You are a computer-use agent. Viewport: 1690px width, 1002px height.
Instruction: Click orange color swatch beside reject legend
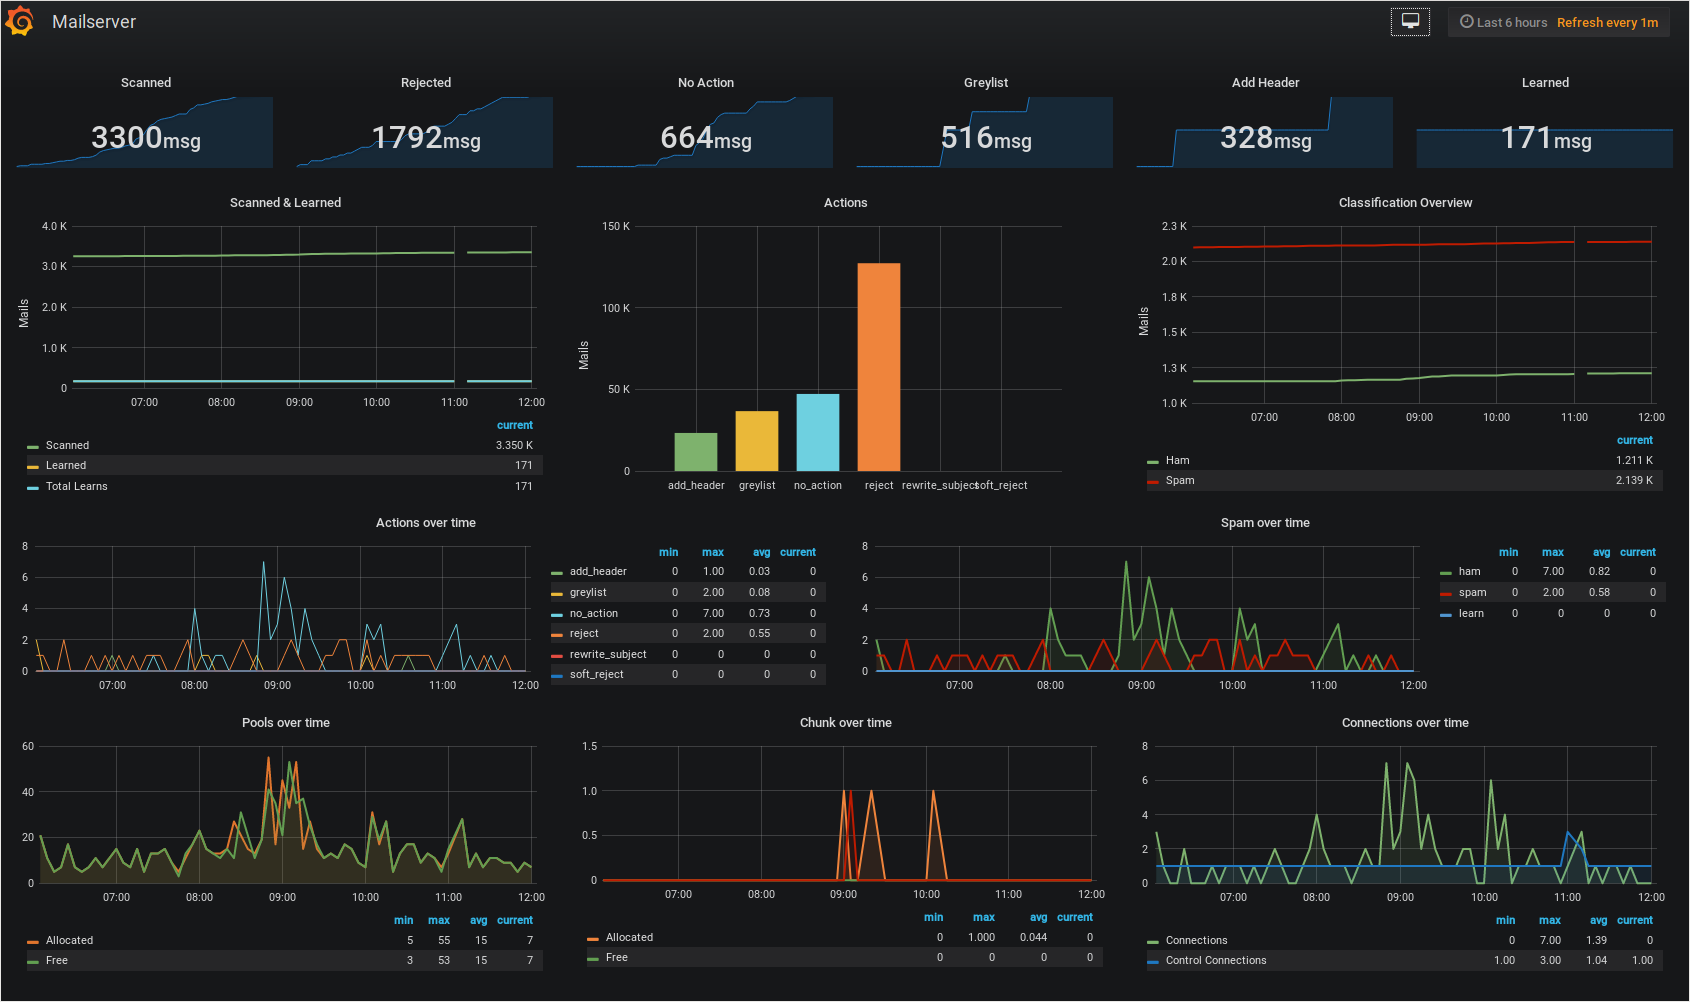click(557, 635)
